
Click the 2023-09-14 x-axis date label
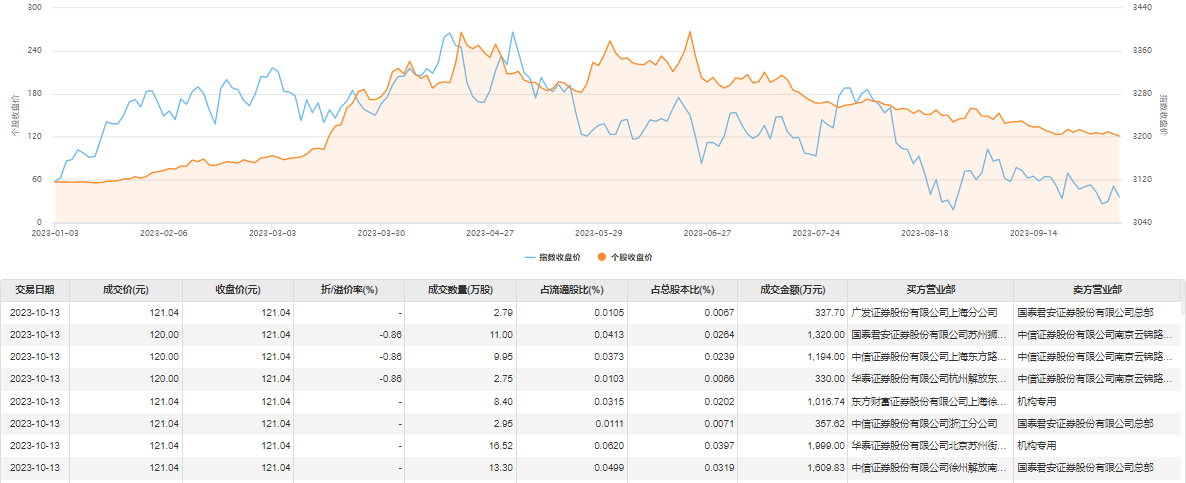(1032, 234)
